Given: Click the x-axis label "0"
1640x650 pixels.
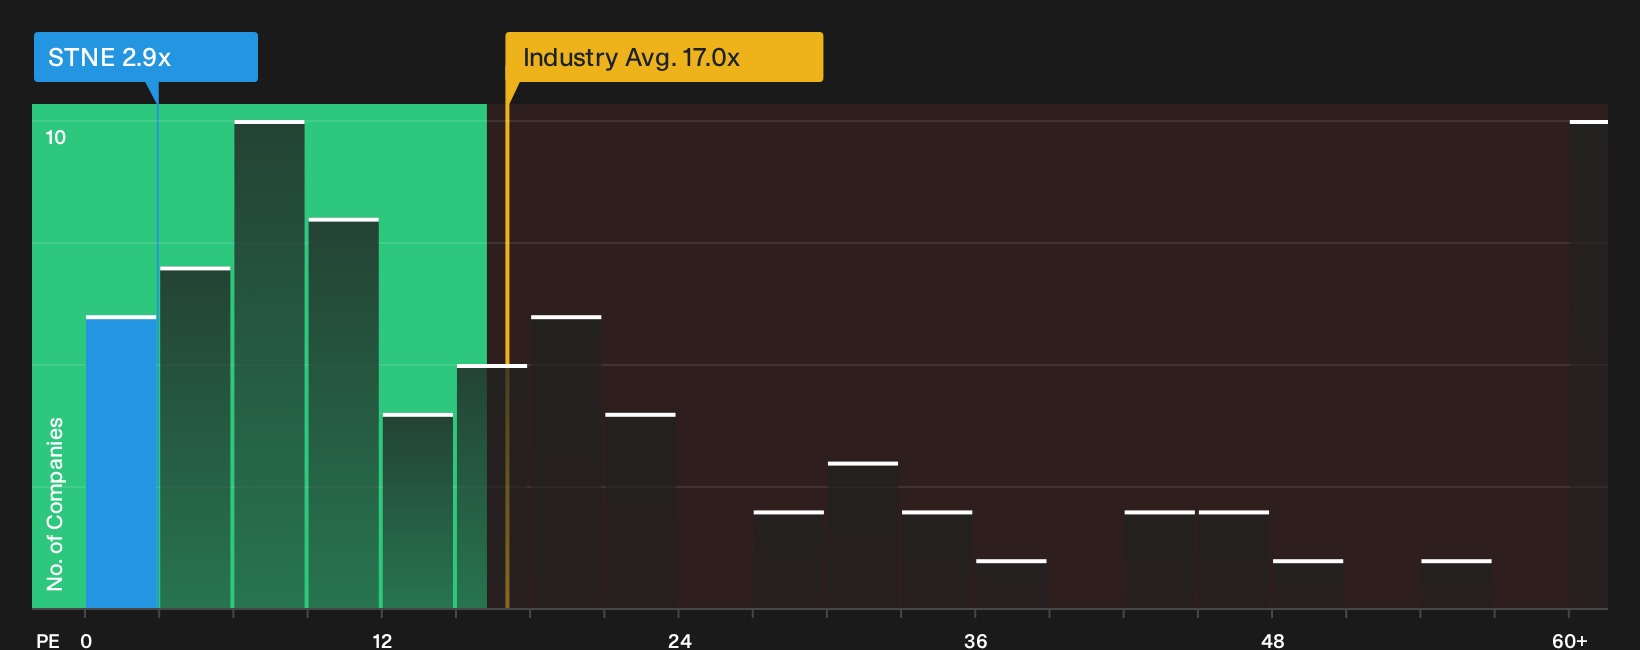Looking at the screenshot, I should click(86, 640).
